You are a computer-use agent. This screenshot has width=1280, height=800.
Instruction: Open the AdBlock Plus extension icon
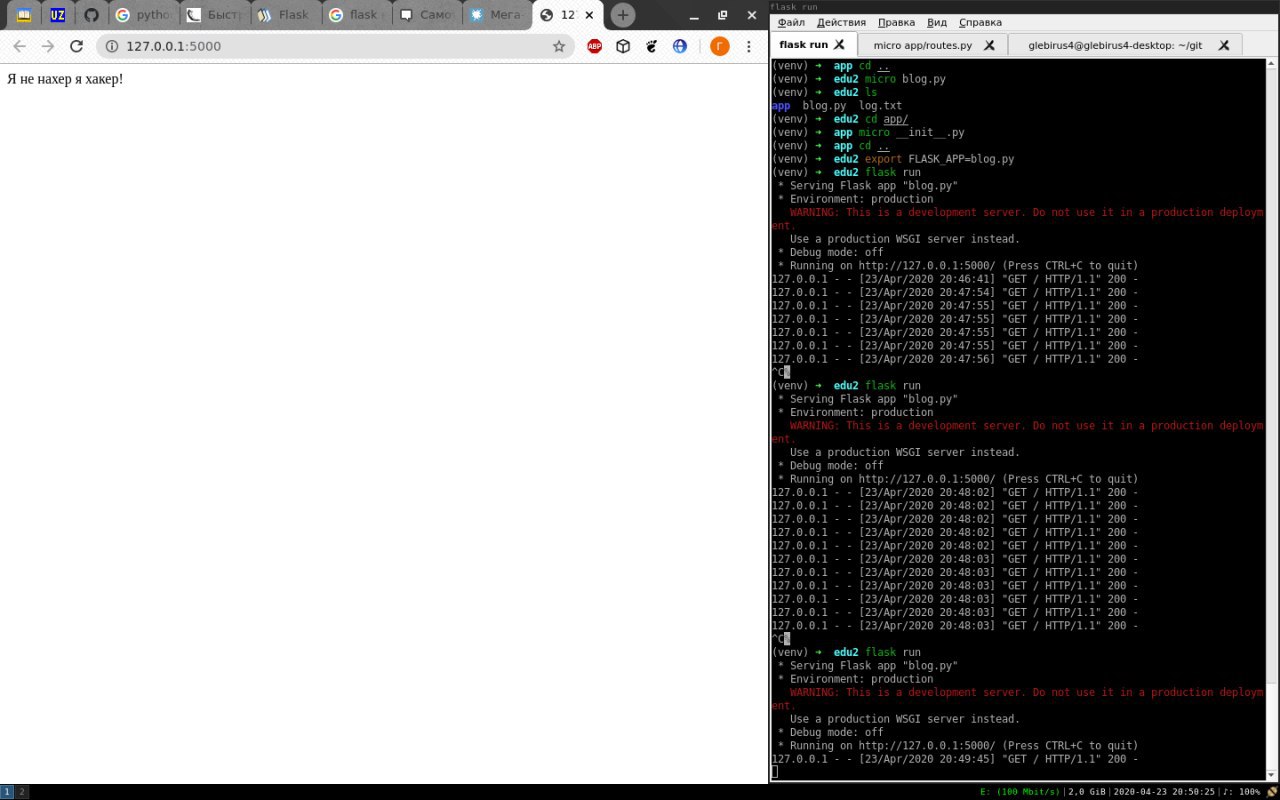[594, 46]
